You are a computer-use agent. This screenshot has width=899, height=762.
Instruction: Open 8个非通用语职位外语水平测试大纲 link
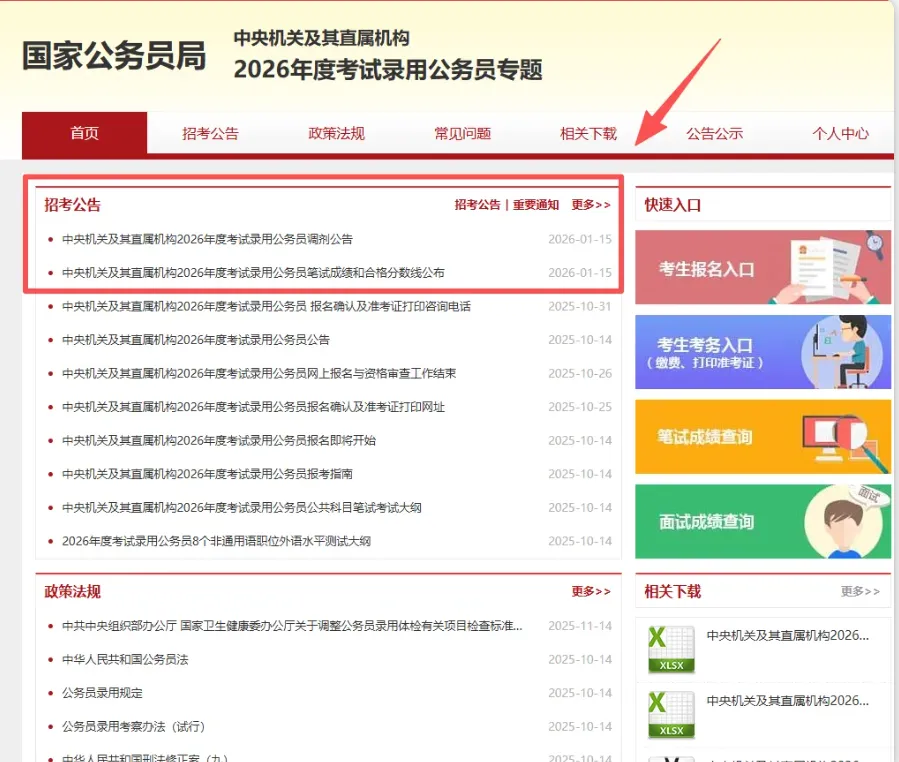pos(216,541)
